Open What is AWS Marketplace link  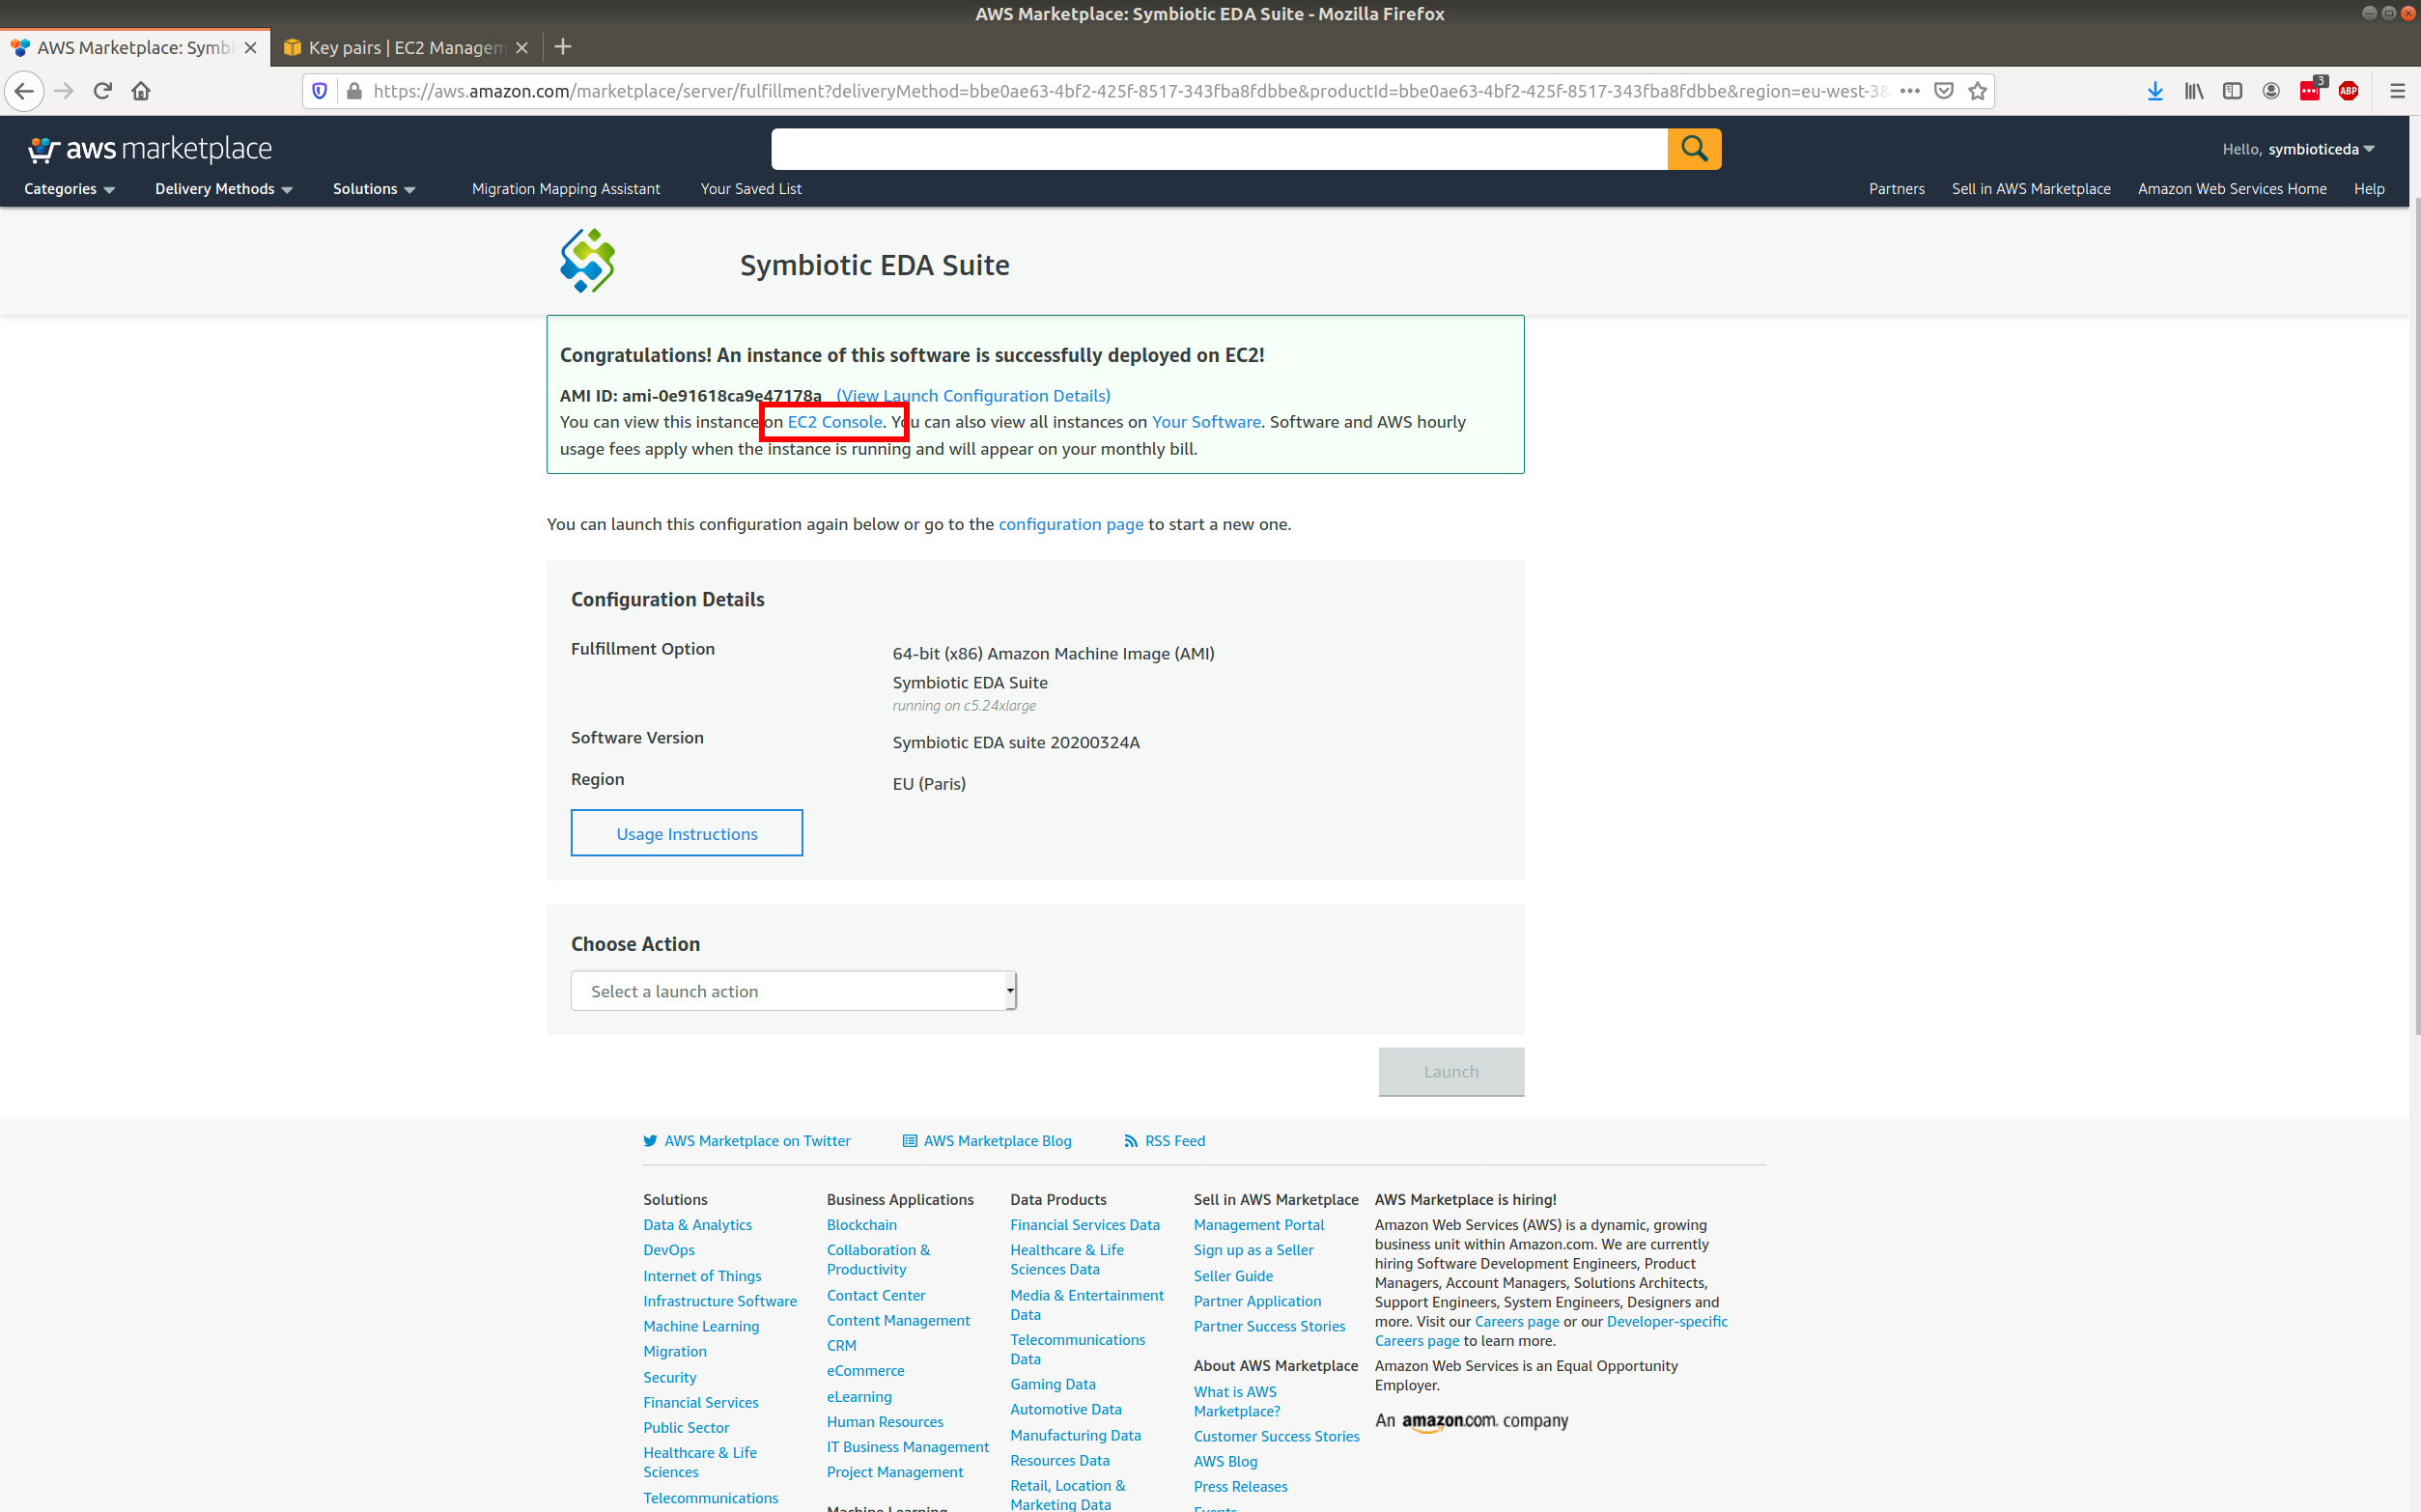[x=1237, y=1401]
